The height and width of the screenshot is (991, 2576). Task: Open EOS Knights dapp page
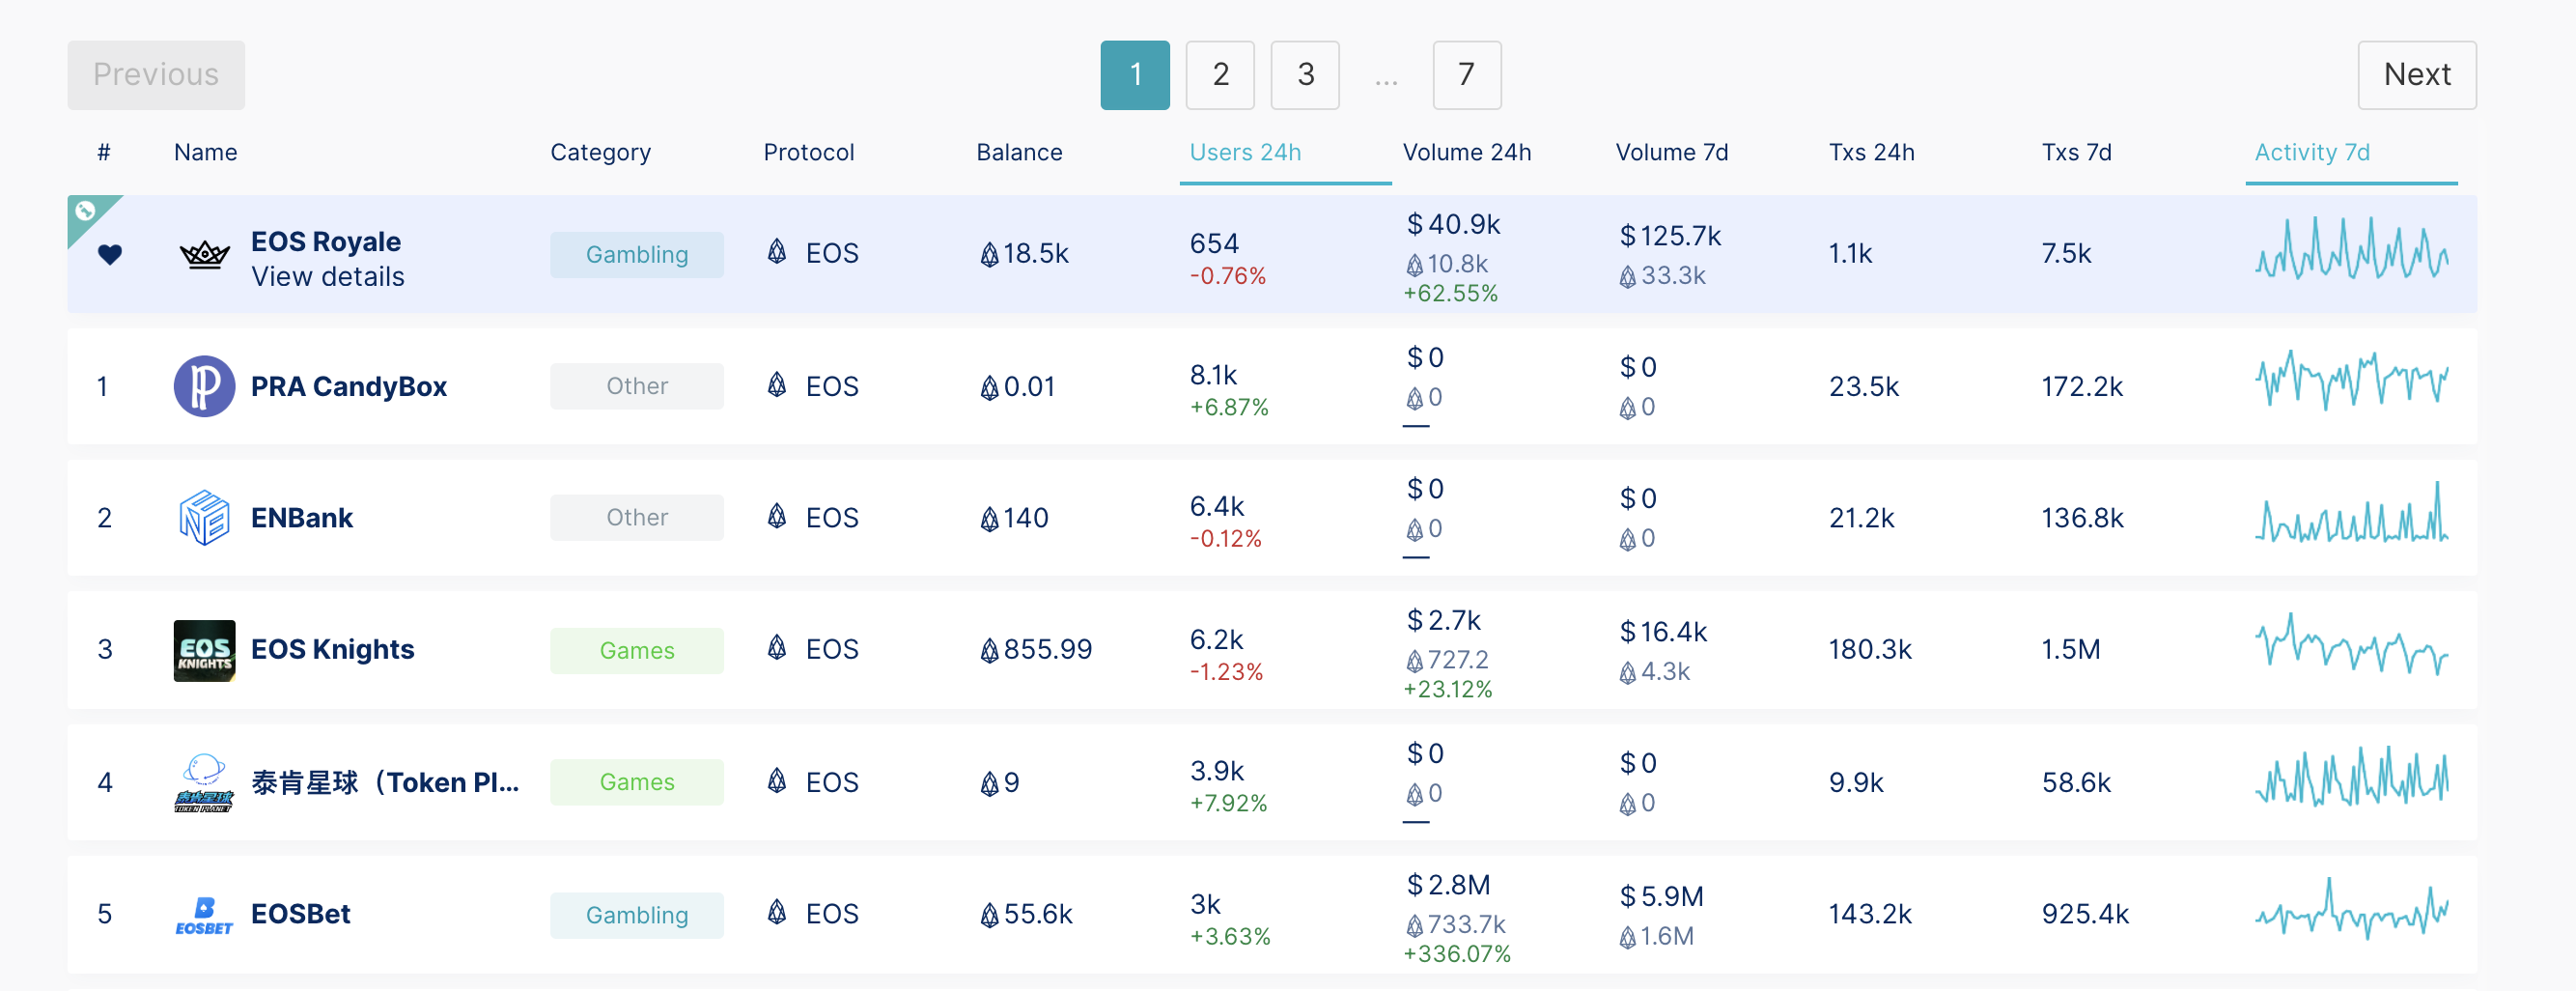tap(332, 649)
